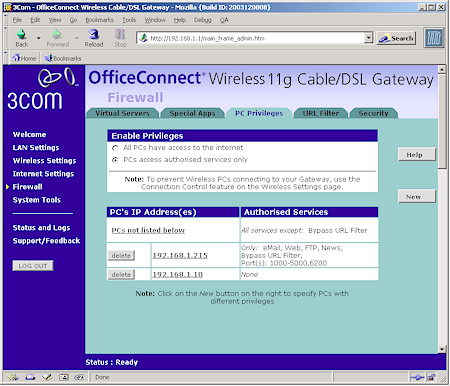
Task: Click the New button
Action: click(x=417, y=197)
